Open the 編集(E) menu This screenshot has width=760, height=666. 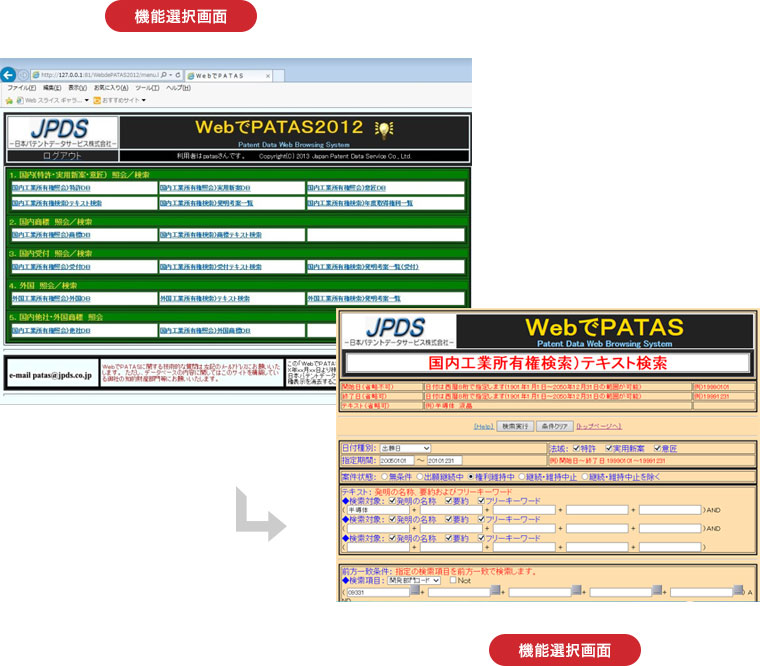pyautogui.click(x=52, y=88)
